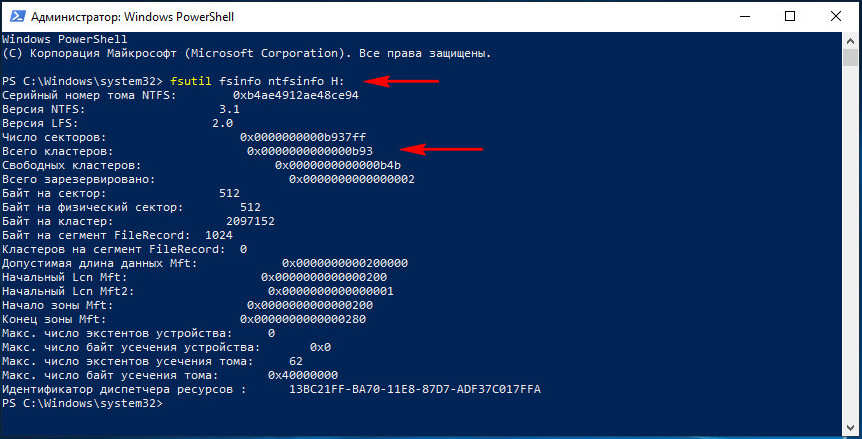Click the scrollbar up arrow
The image size is (862, 439).
point(849,40)
